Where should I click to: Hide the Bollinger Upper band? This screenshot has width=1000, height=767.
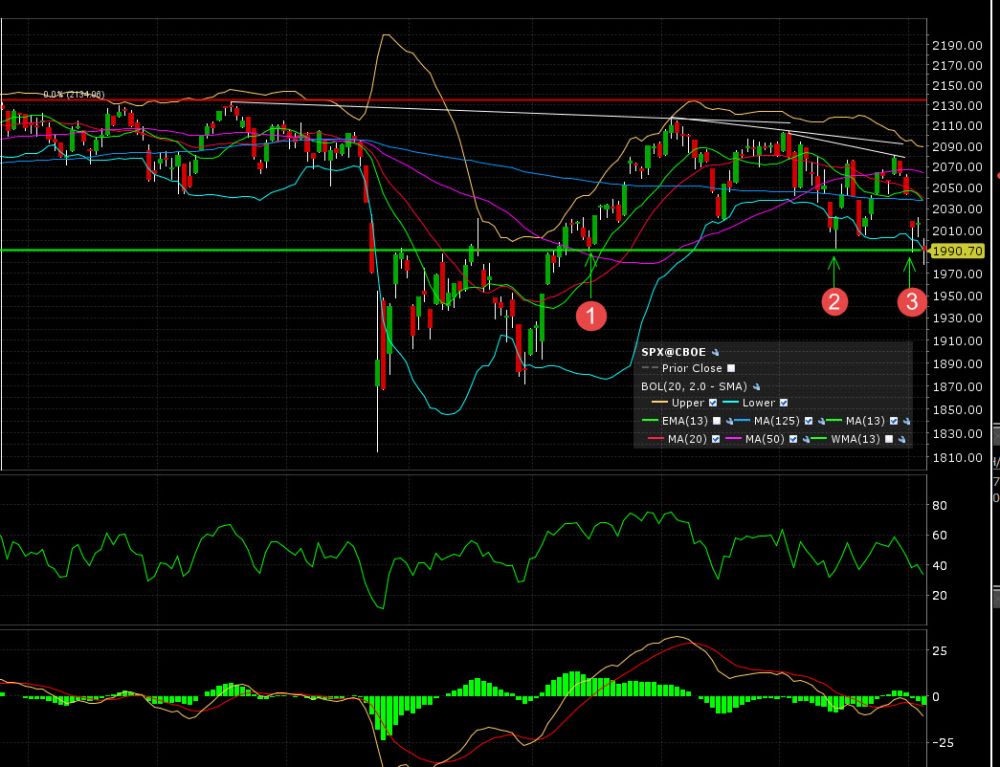[x=713, y=403]
